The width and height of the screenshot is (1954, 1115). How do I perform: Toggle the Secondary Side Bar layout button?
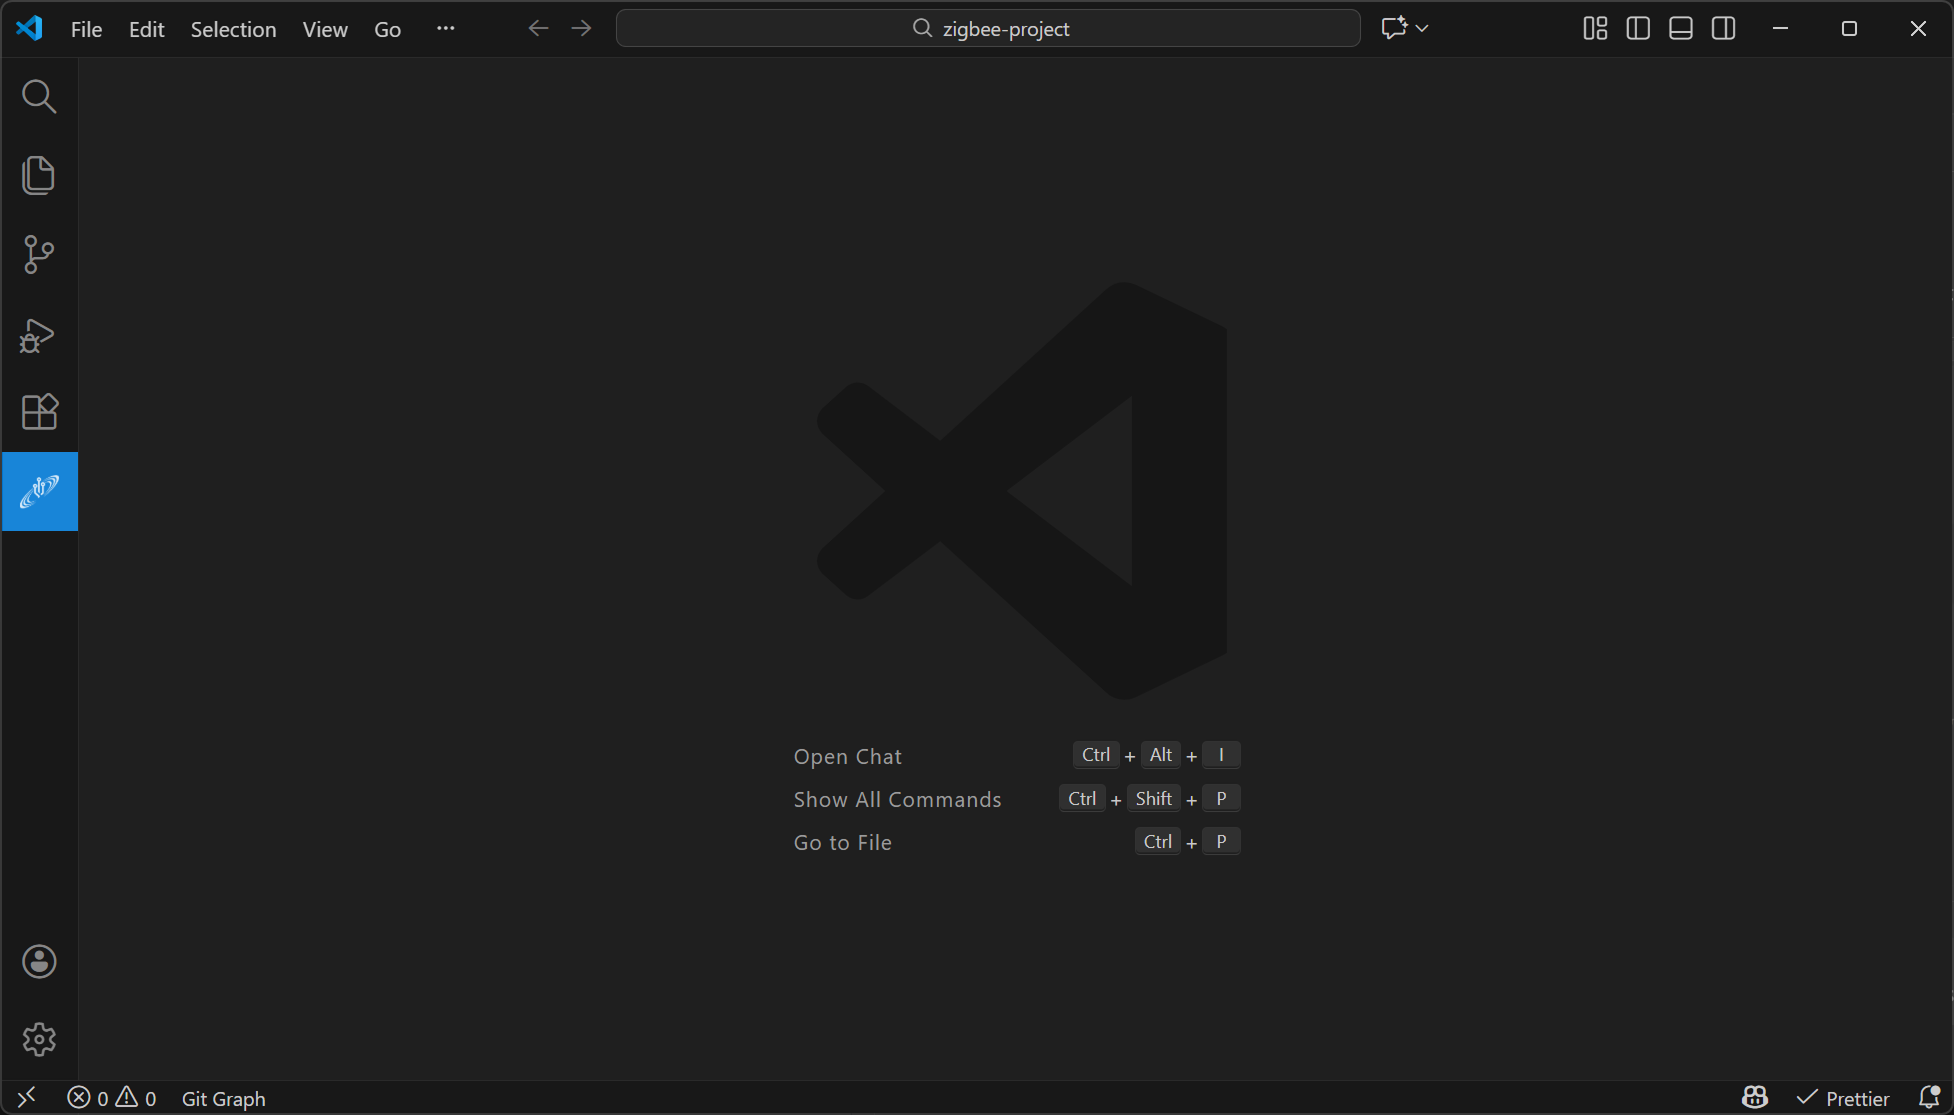click(1724, 28)
